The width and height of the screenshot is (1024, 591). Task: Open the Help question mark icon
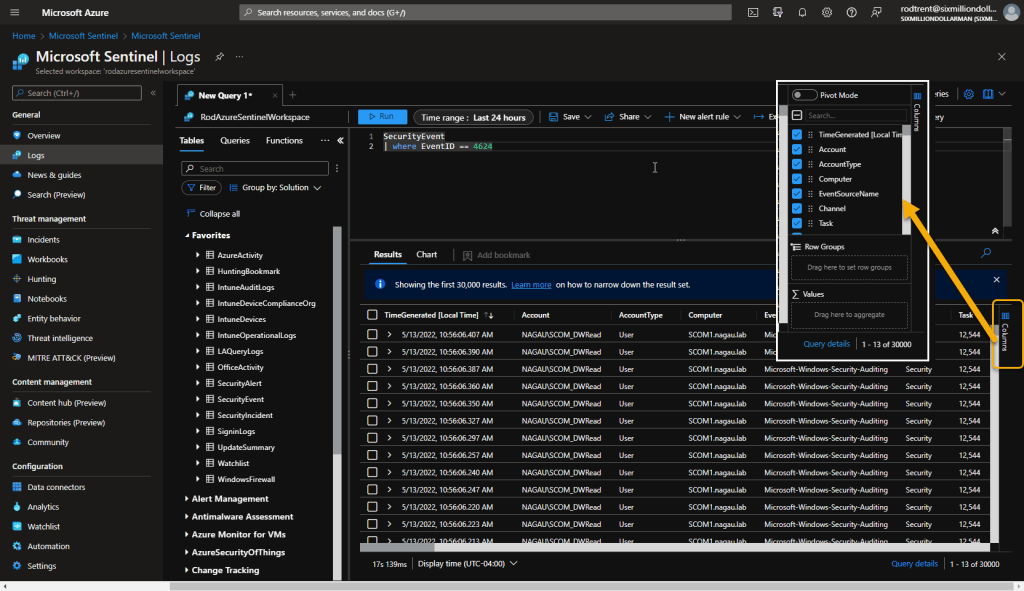click(x=852, y=12)
